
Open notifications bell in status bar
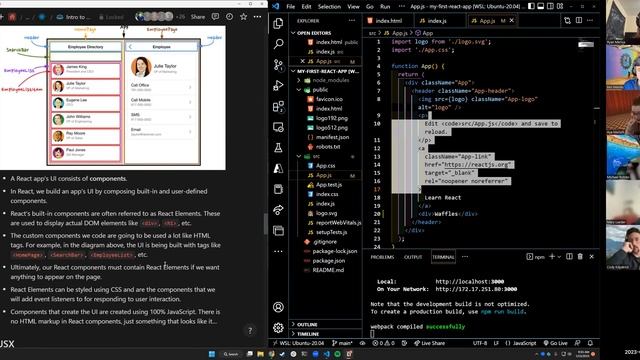590,343
